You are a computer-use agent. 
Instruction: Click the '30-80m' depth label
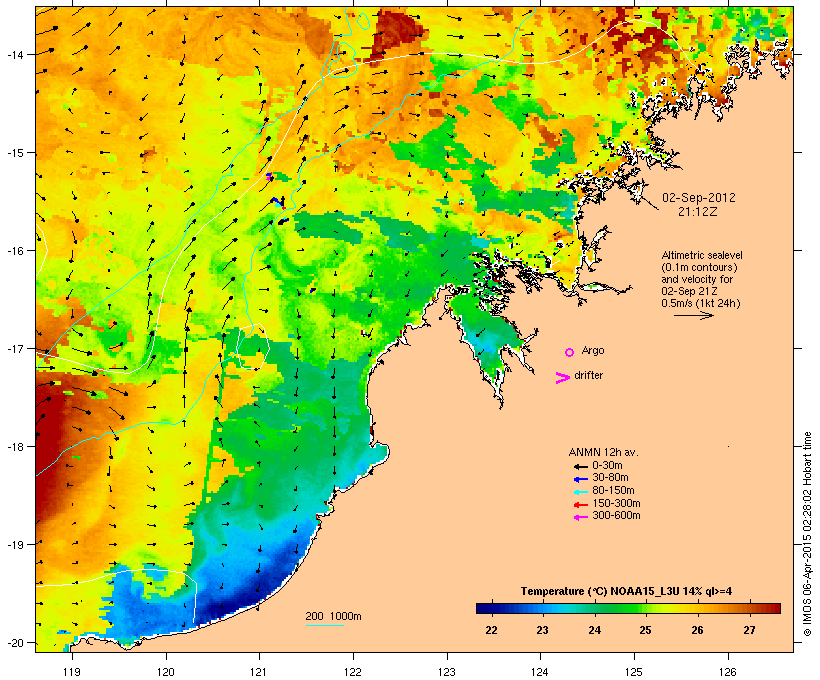tap(610, 478)
